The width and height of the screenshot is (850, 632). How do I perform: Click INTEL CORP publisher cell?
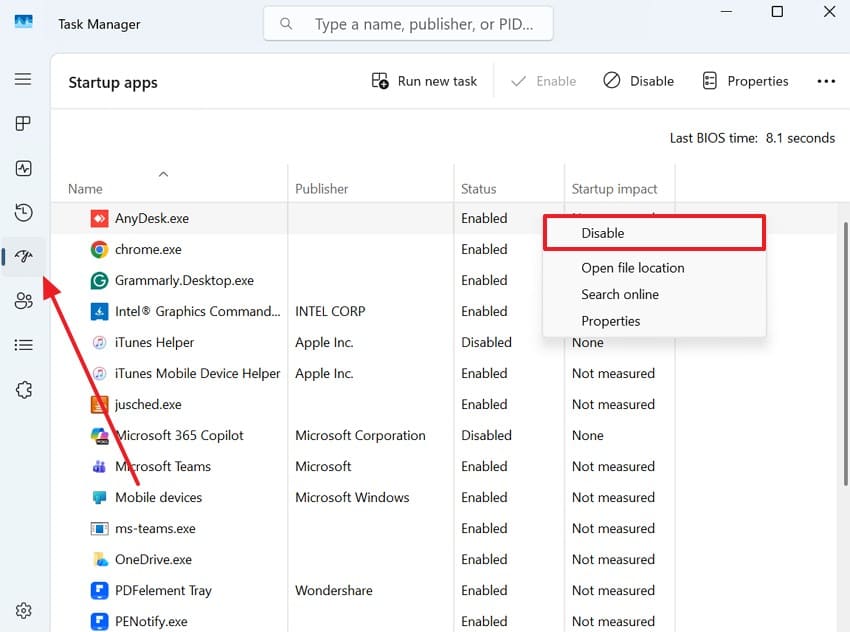pos(330,311)
